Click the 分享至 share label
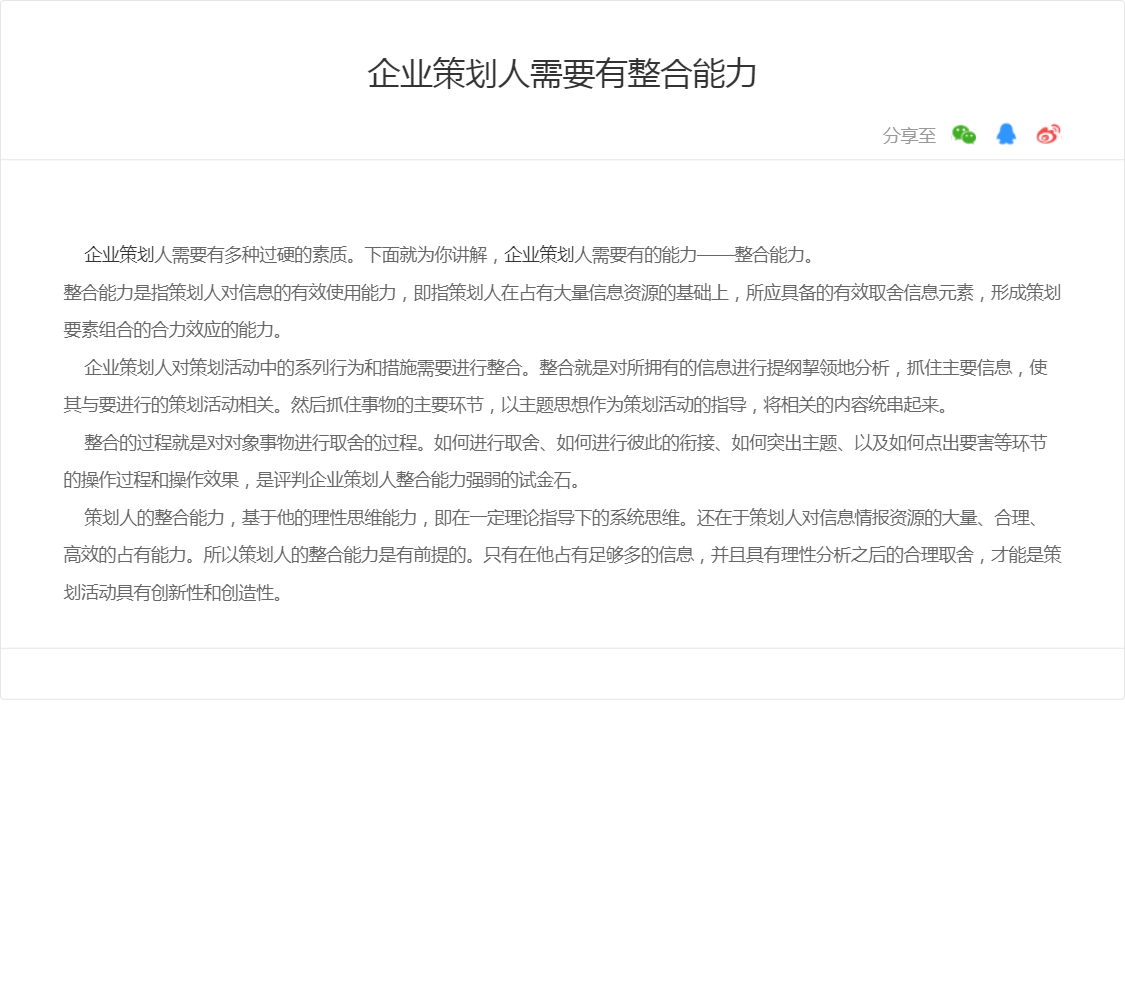Image resolution: width=1125 pixels, height=1000 pixels. (909, 136)
